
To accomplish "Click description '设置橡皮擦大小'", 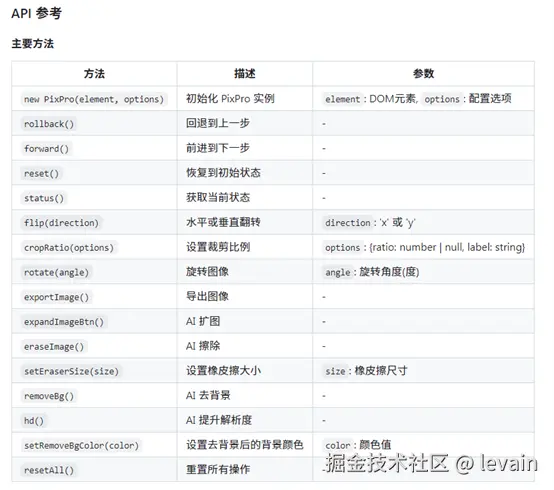I will click(223, 371).
